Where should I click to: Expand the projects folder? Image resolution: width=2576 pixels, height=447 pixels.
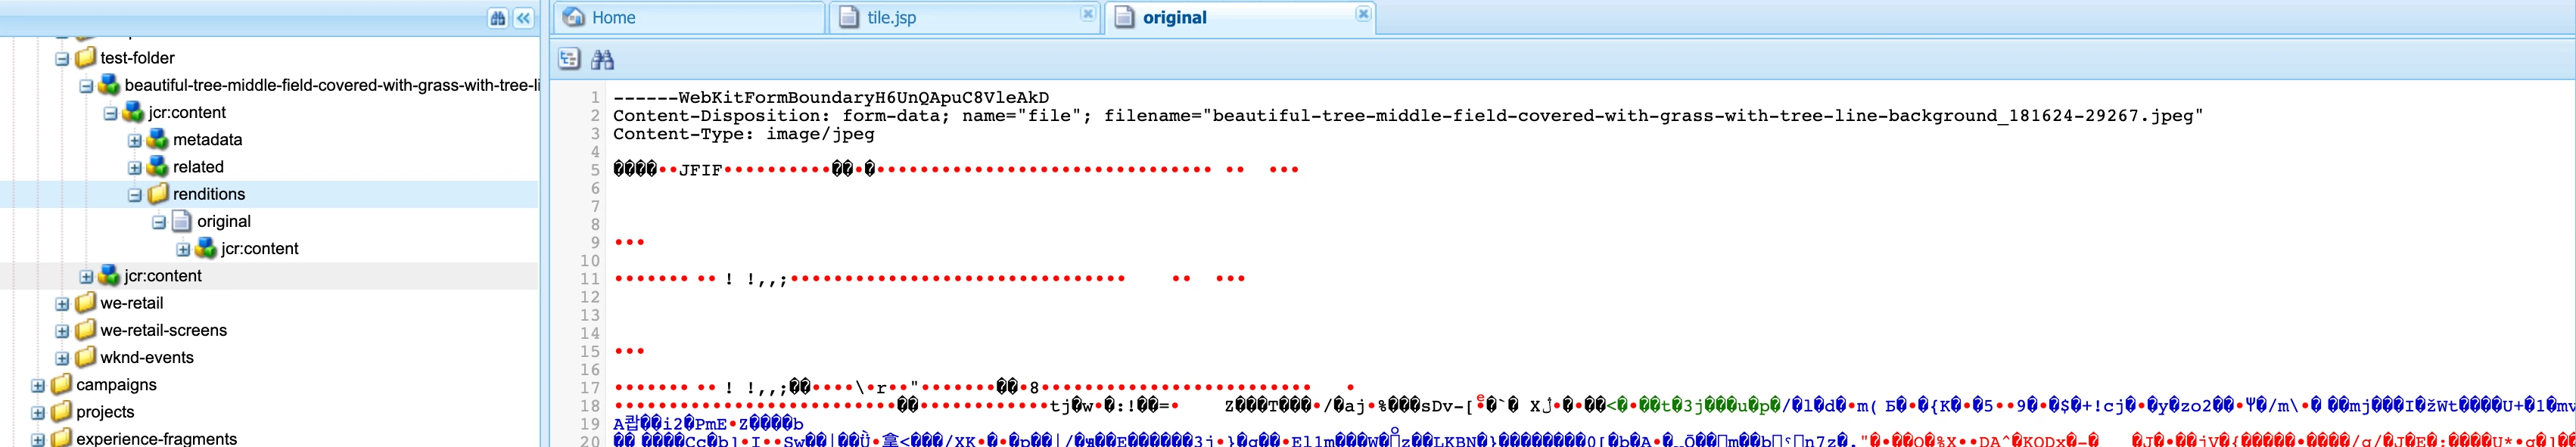point(38,412)
